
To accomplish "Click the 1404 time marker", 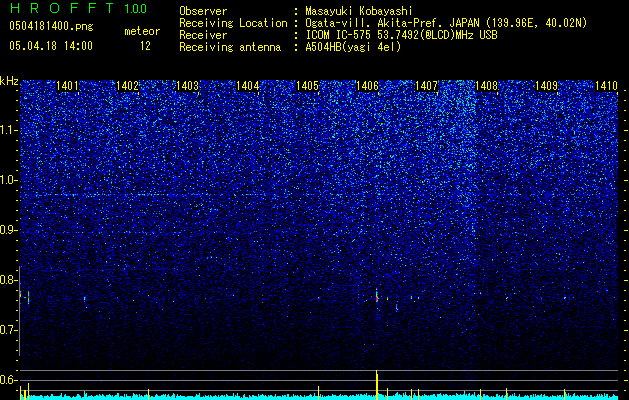I will (x=248, y=86).
